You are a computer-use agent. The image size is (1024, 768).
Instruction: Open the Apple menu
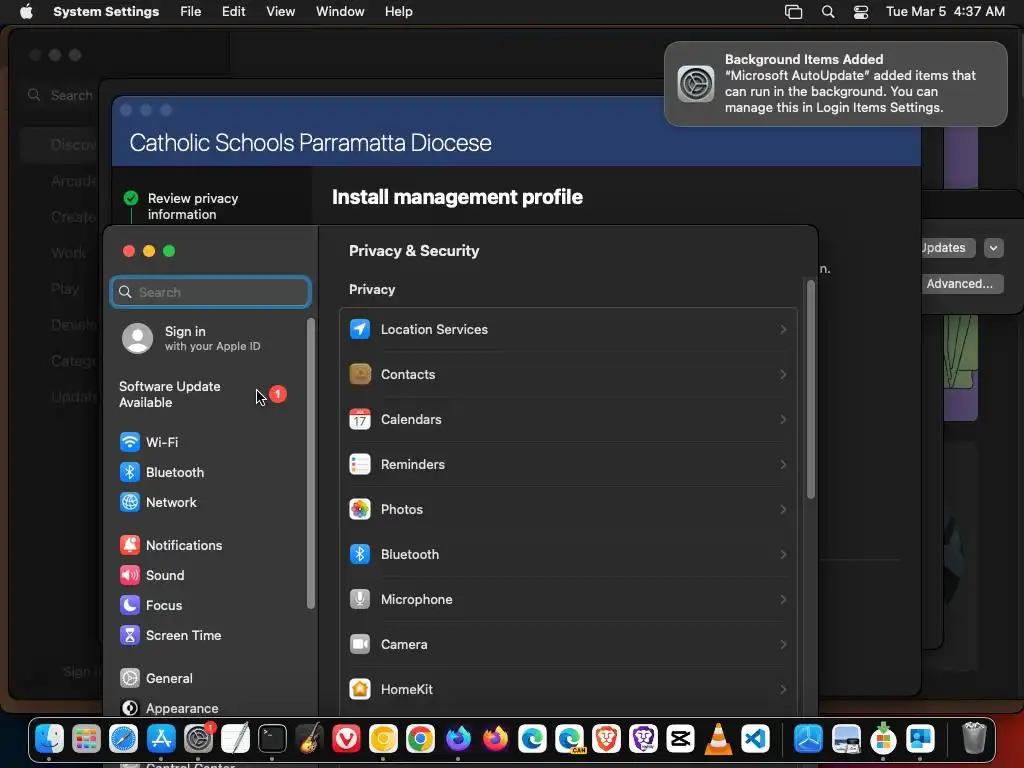coord(26,12)
